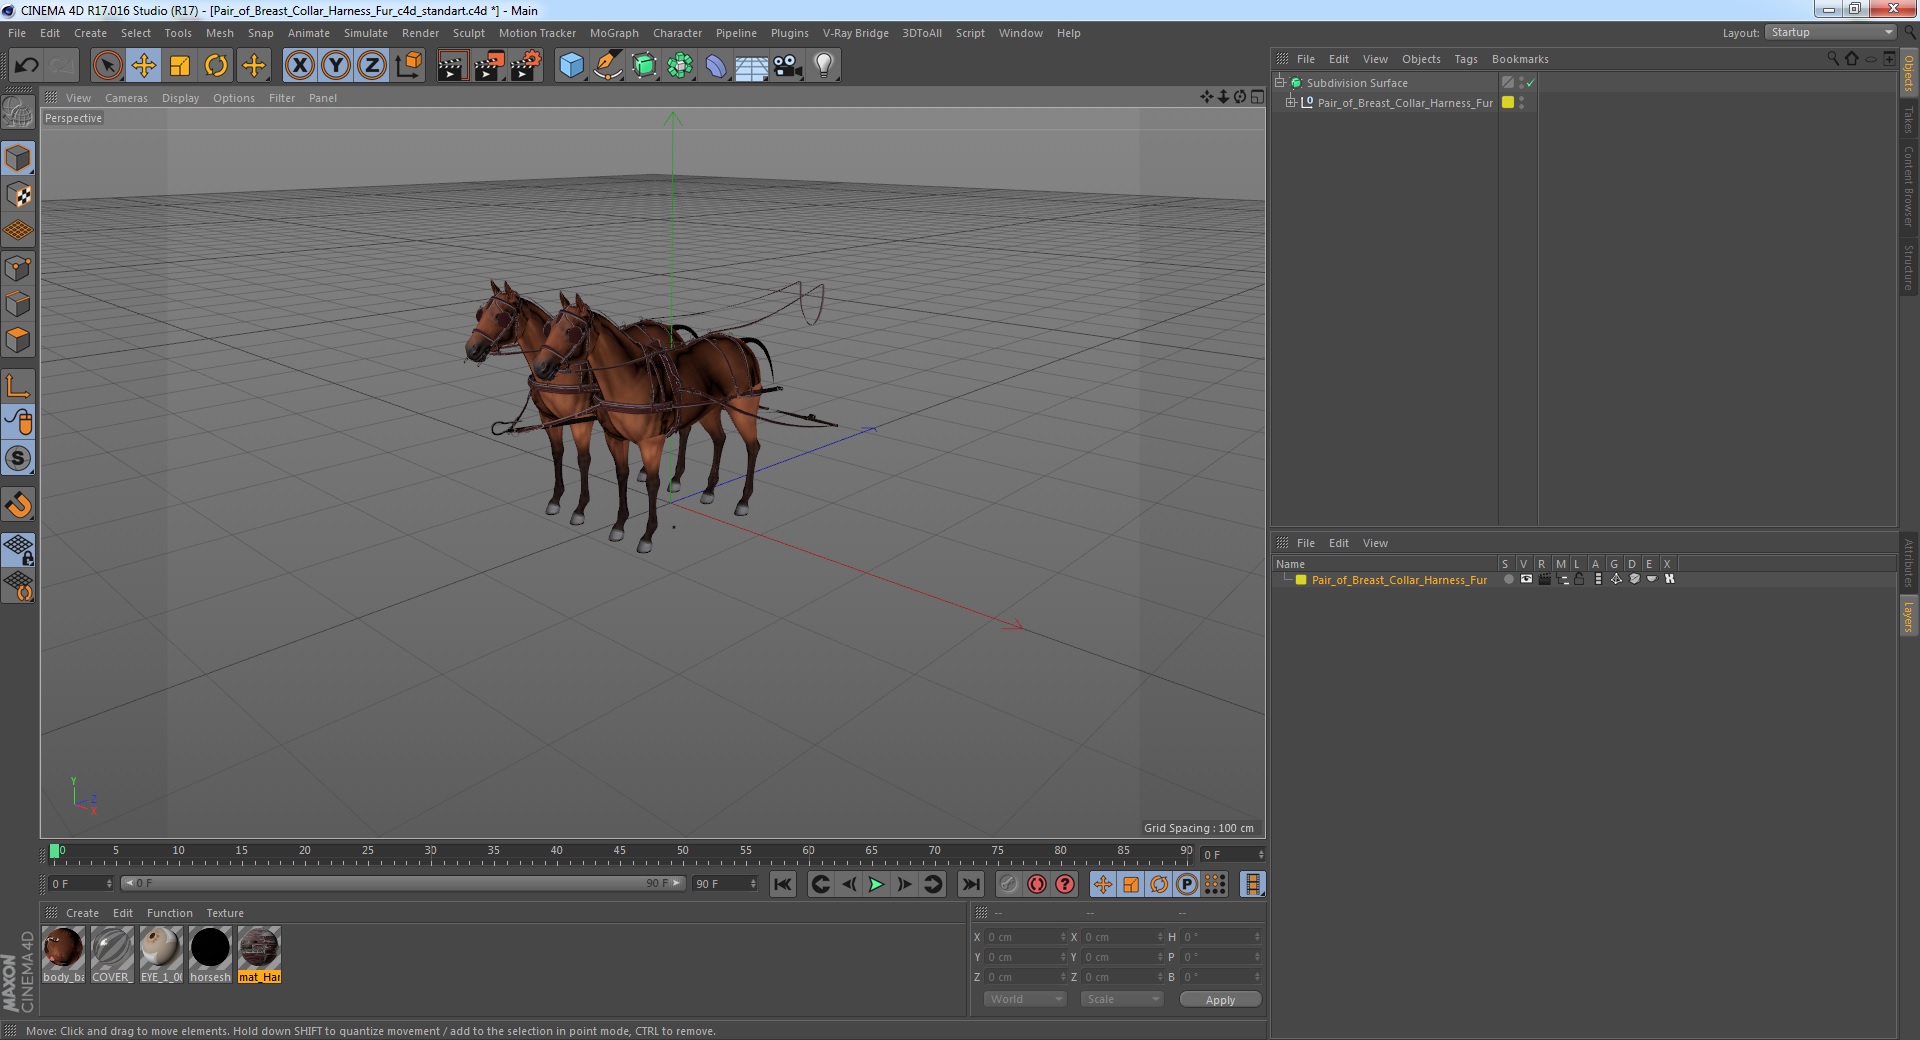
Task: Open the V-Ray Bridge menu
Action: click(855, 33)
